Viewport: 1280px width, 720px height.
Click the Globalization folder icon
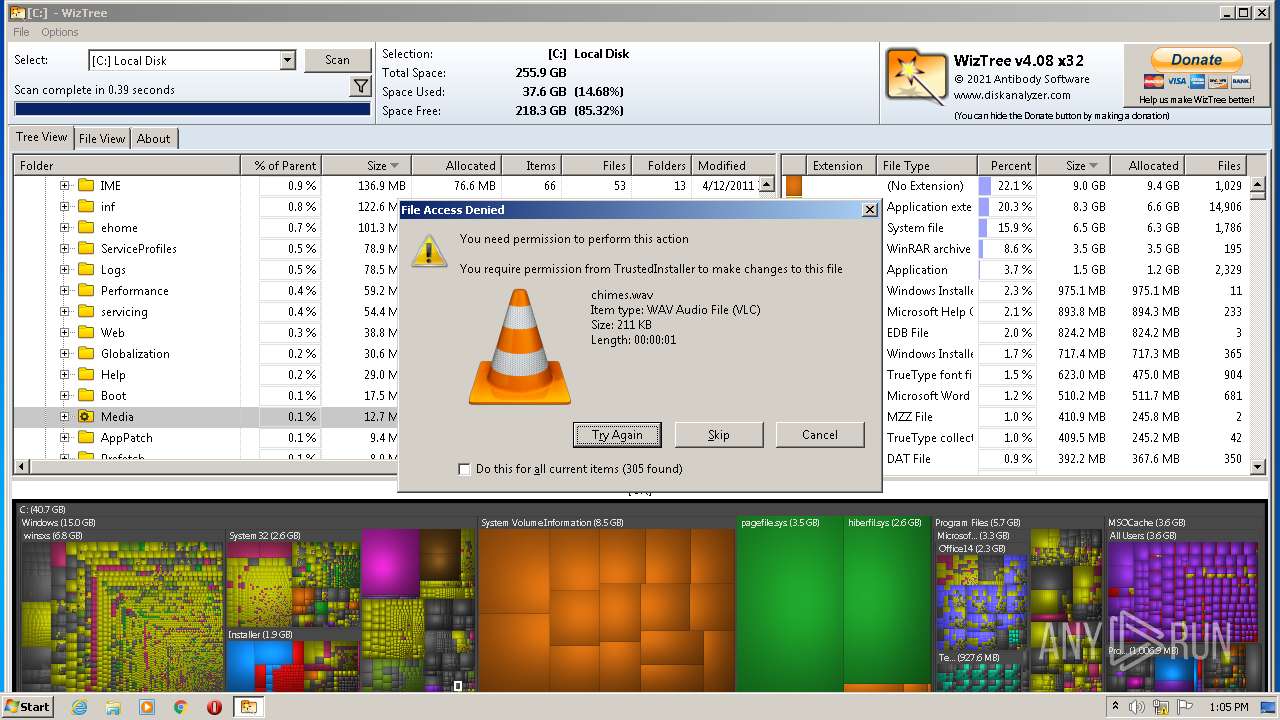tap(85, 353)
